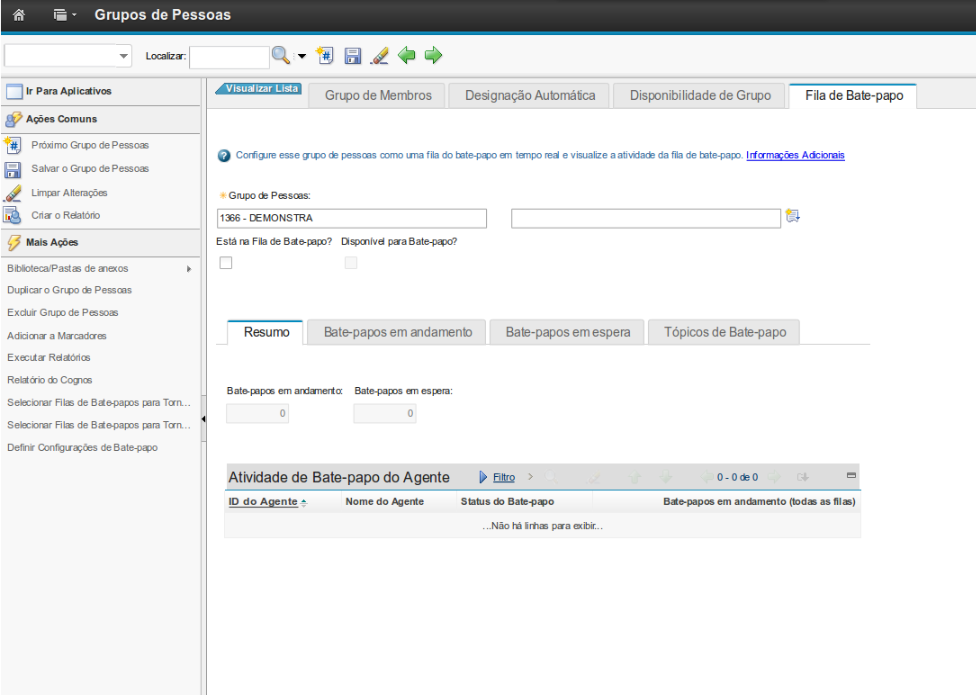Expand the search options arrow next to magnifier
This screenshot has height=695, width=976.
click(302, 56)
